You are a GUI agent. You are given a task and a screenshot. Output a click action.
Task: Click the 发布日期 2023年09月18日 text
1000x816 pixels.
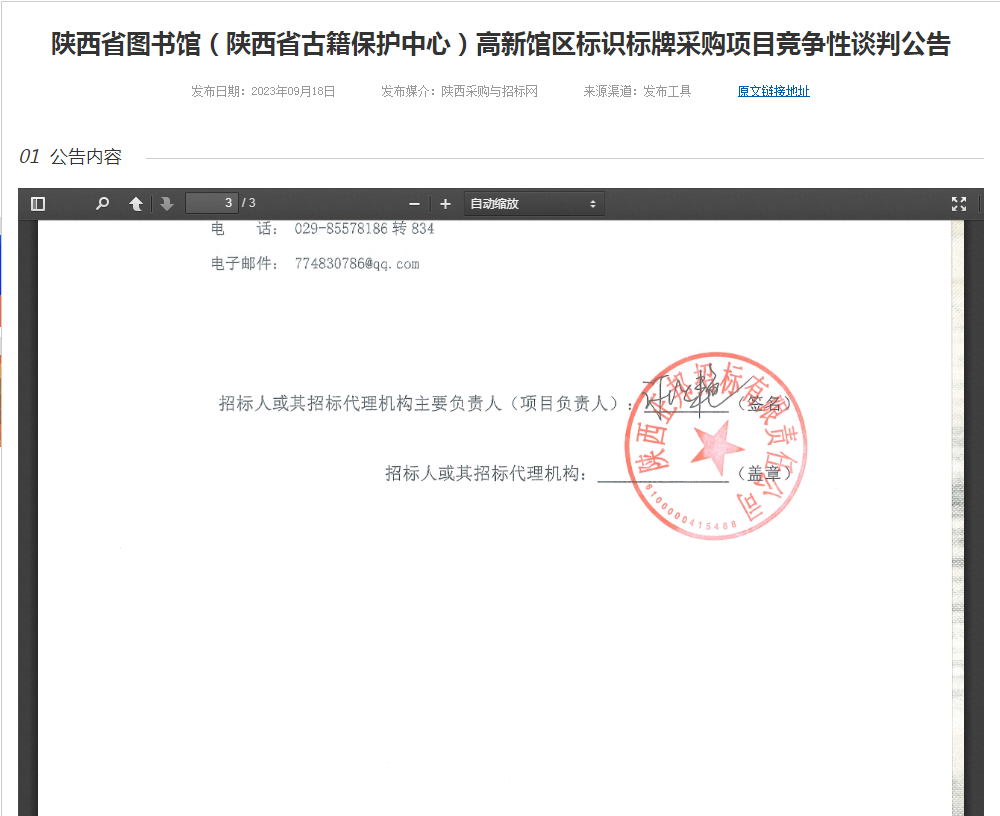pyautogui.click(x=263, y=91)
